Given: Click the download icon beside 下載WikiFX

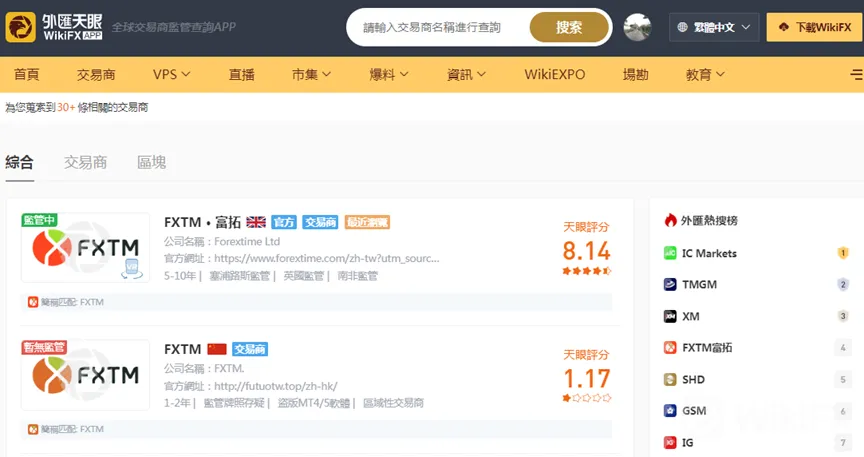Looking at the screenshot, I should tap(784, 27).
